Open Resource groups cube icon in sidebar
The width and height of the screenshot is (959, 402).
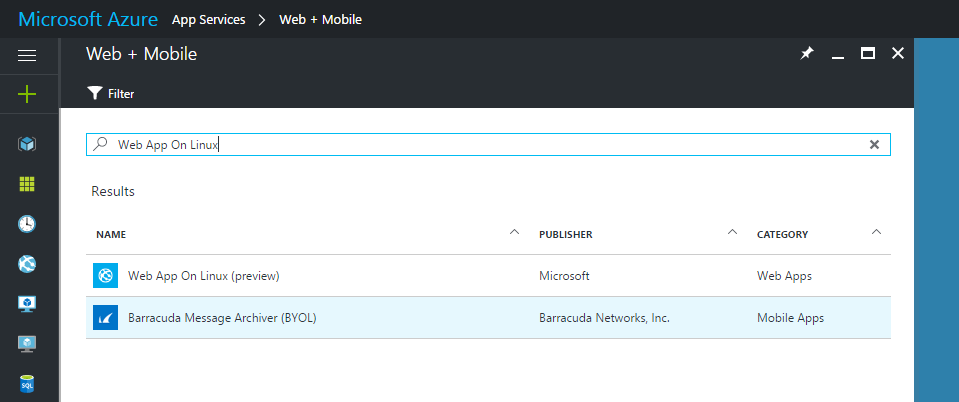point(27,144)
